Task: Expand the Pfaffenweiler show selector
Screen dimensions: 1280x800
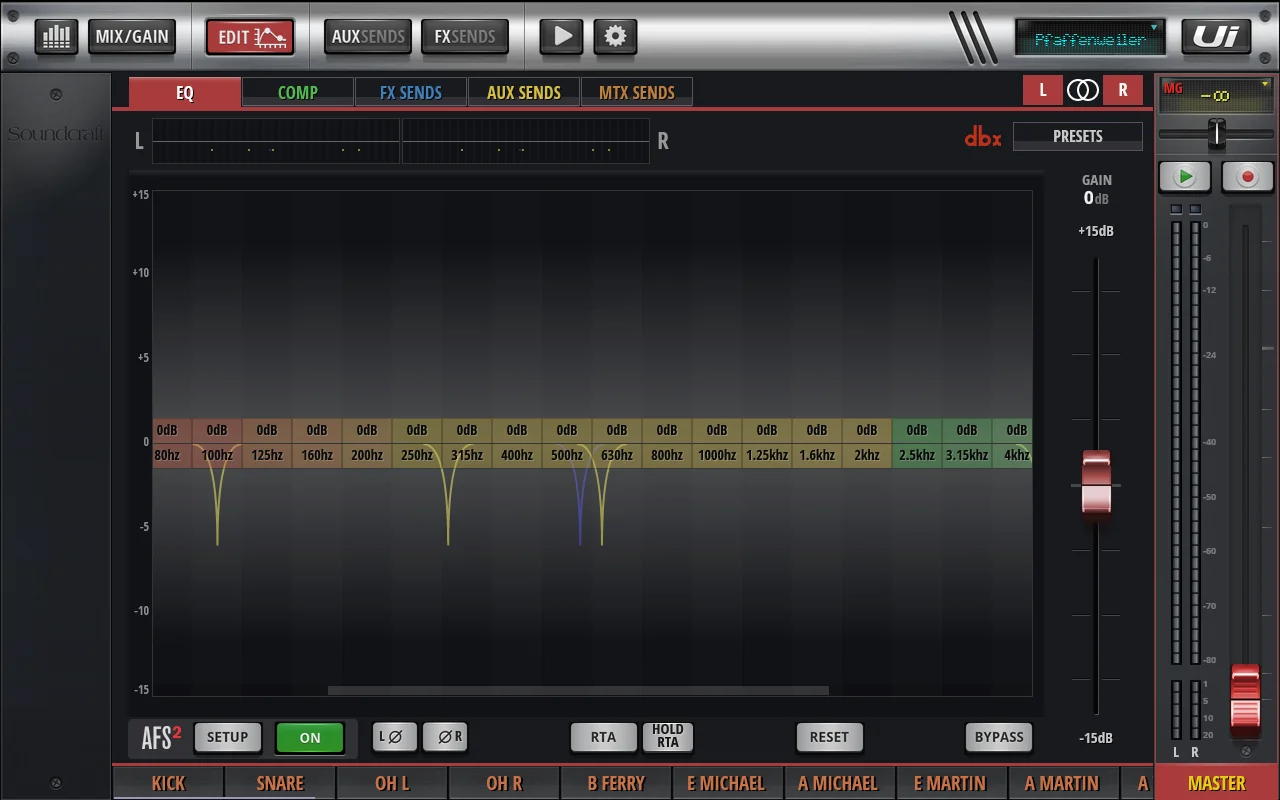Action: point(1090,38)
